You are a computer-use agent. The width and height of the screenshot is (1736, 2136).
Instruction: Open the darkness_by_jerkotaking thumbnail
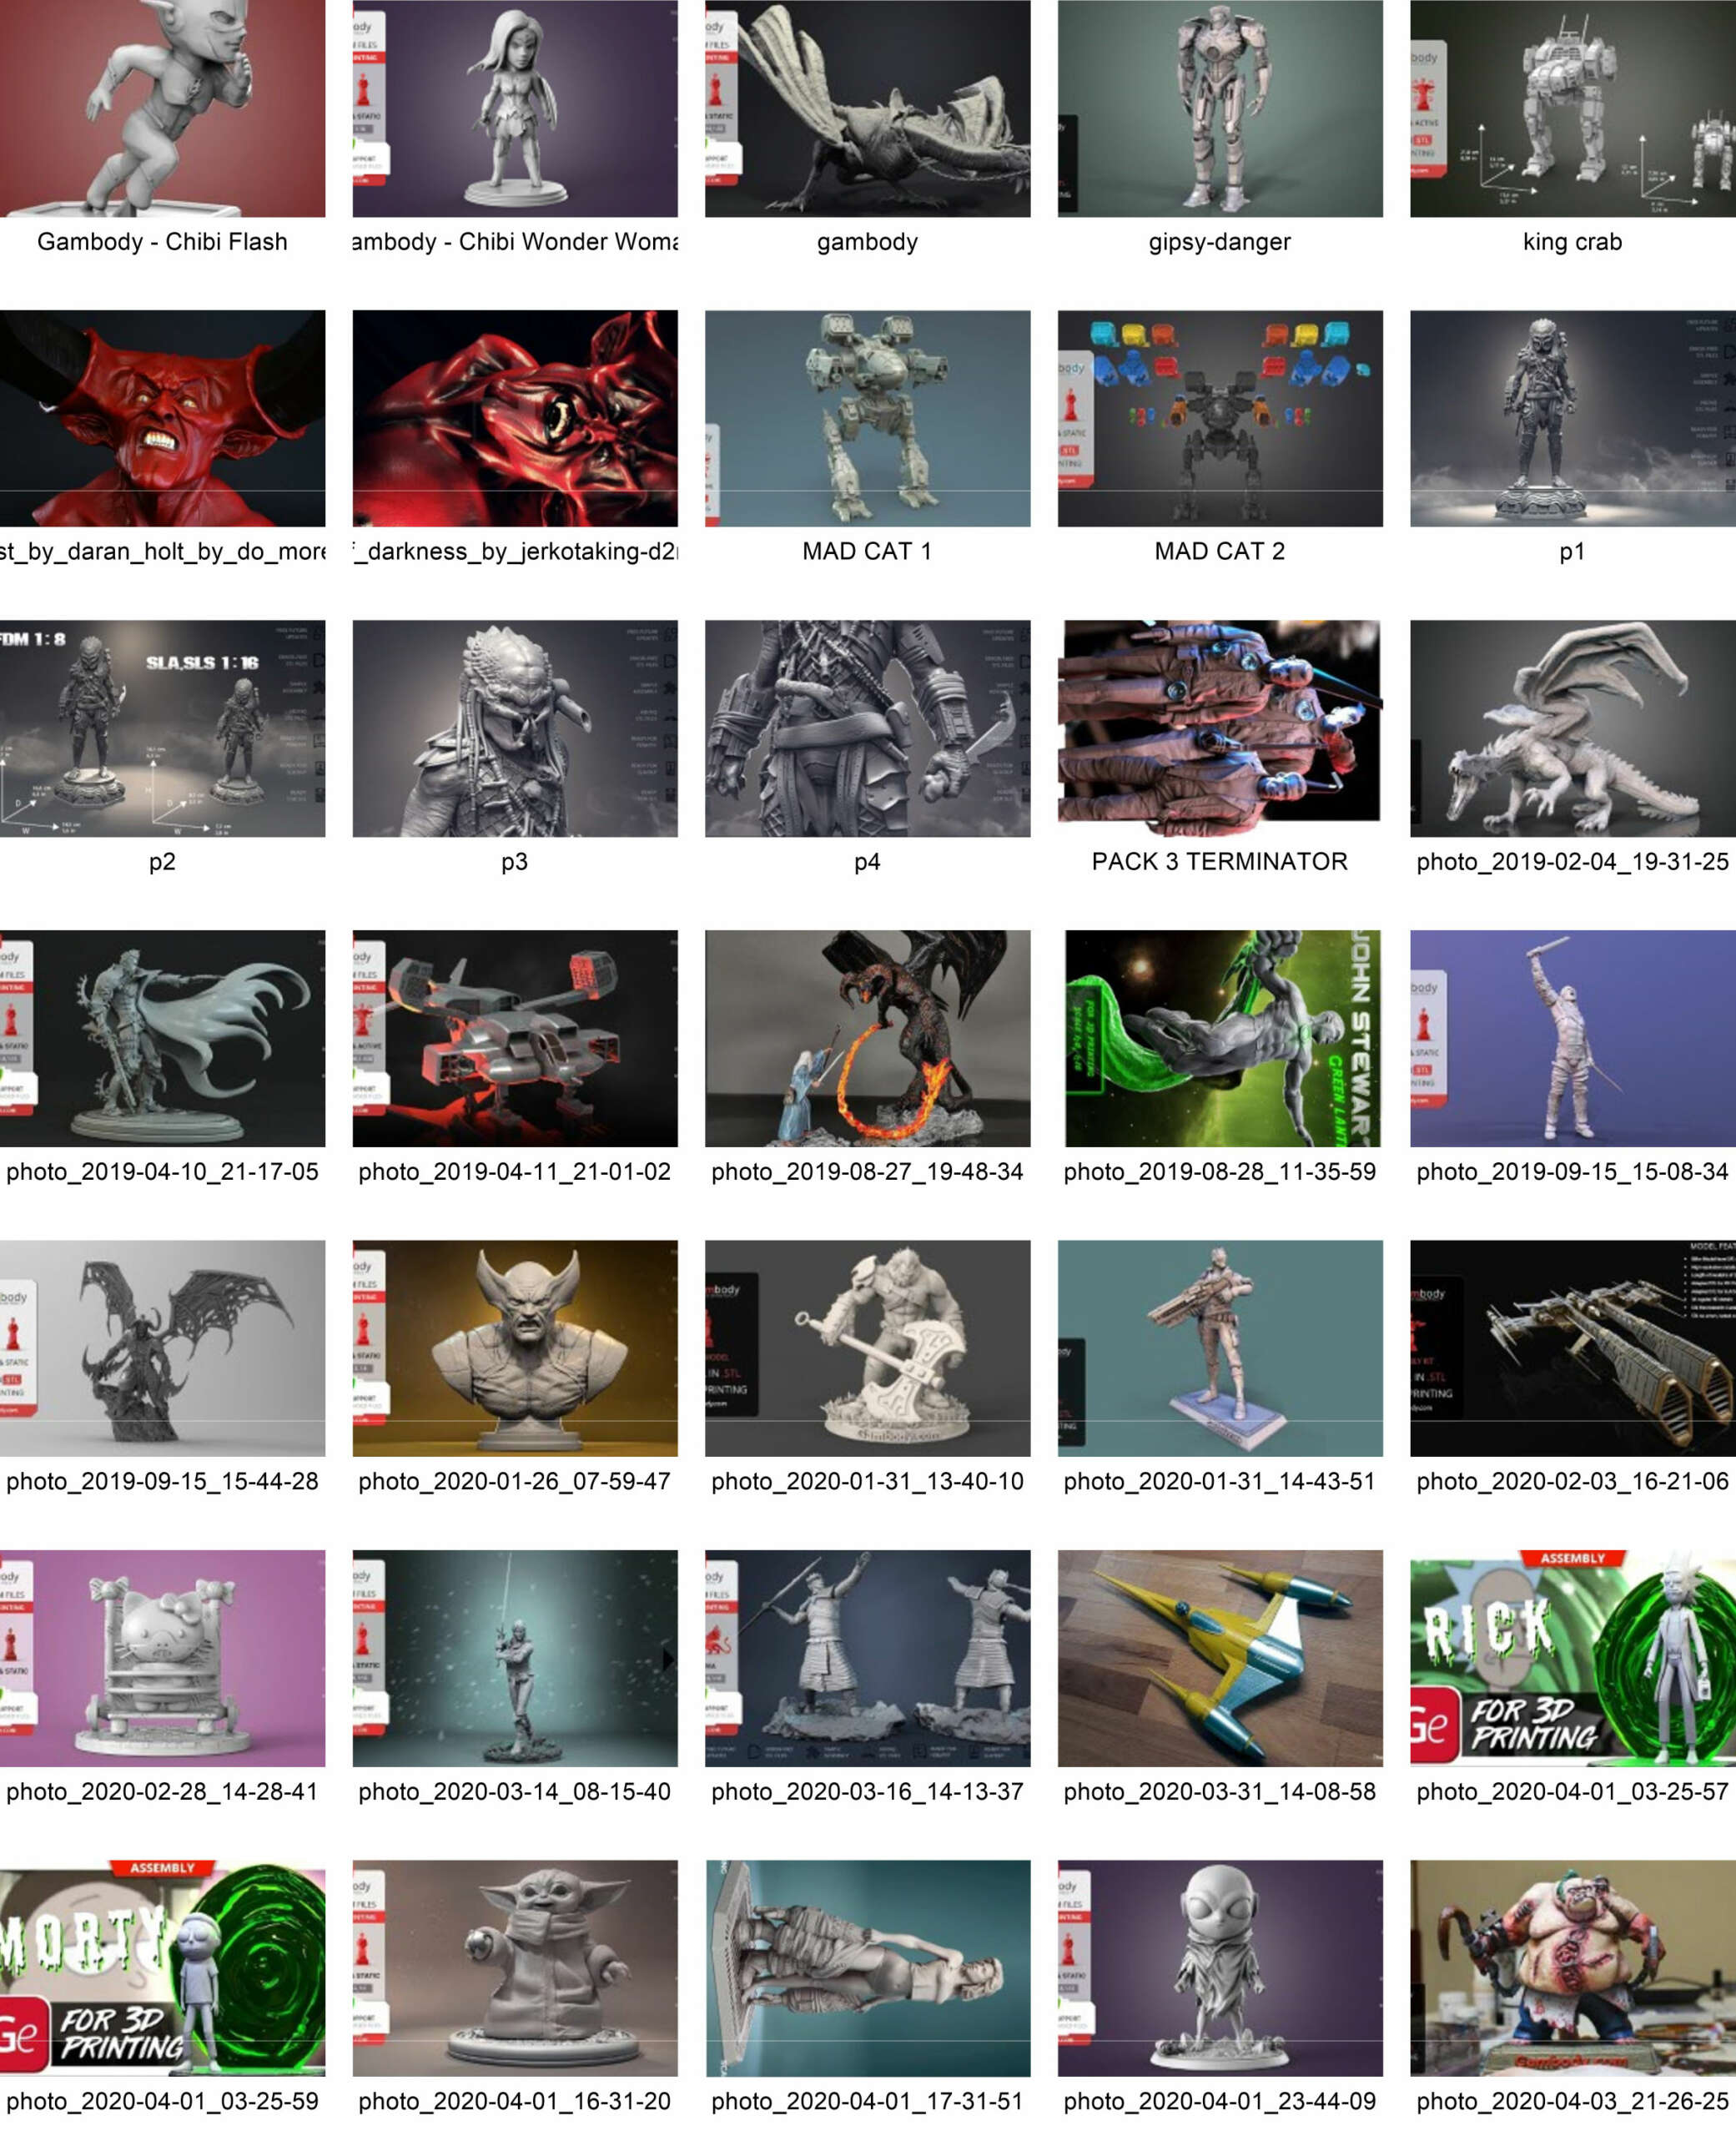[x=515, y=418]
